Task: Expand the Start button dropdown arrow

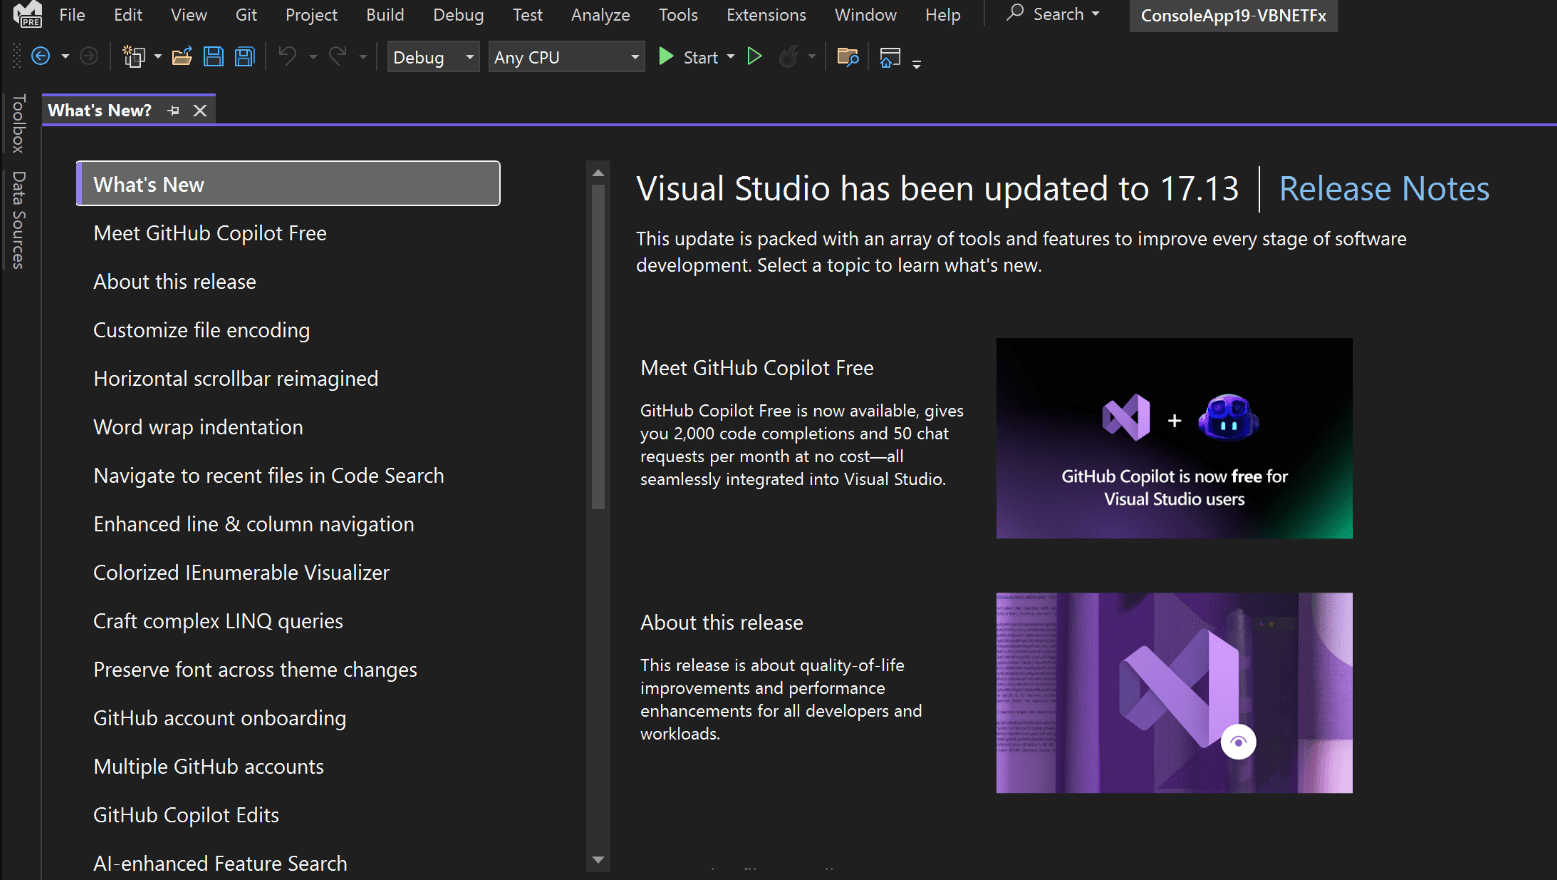Action: [731, 57]
